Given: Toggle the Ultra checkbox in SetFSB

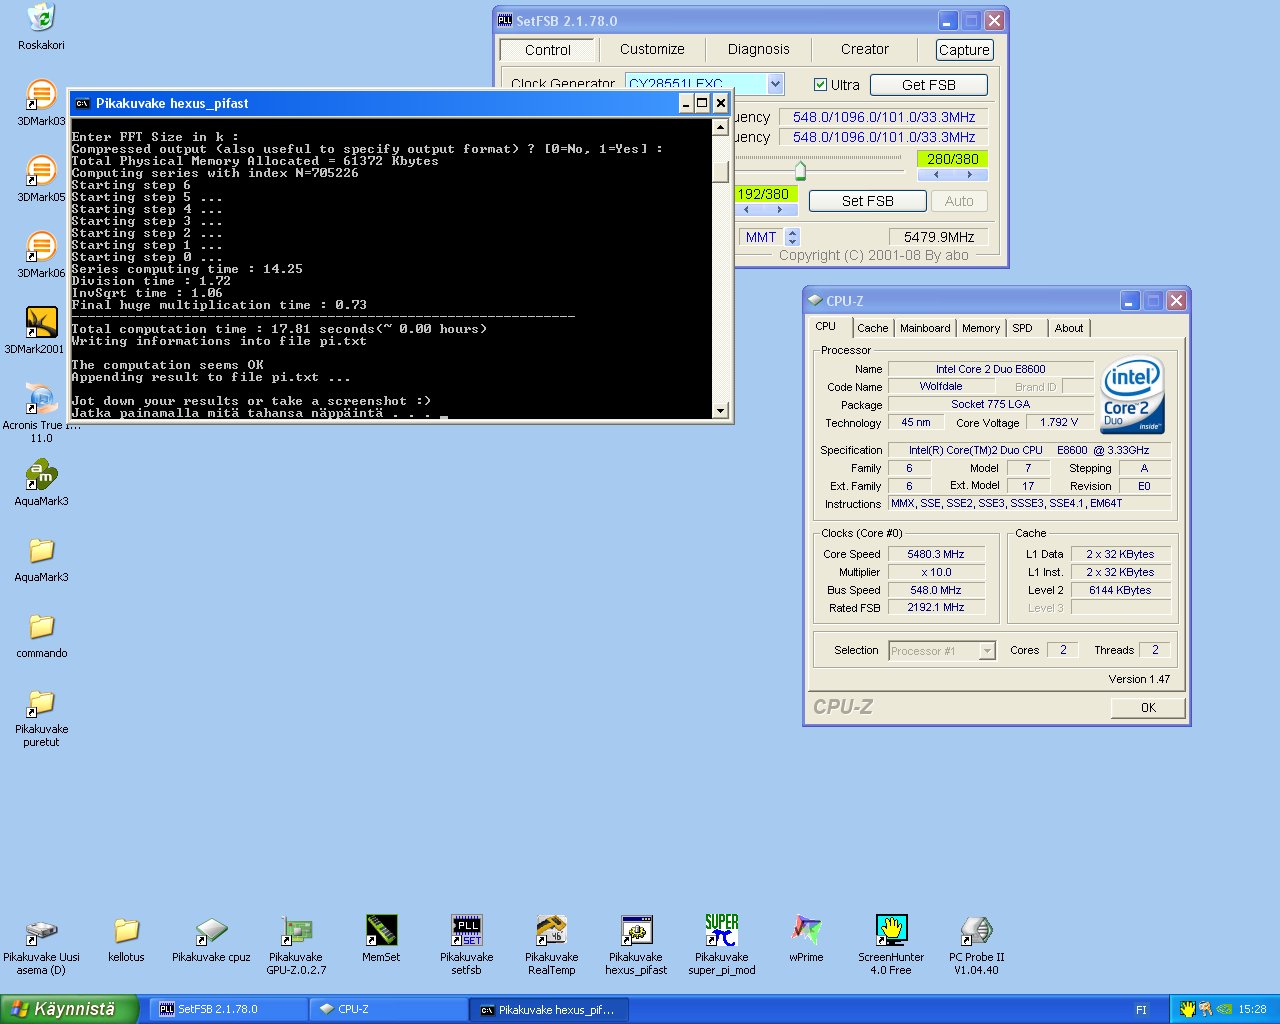Looking at the screenshot, I should [820, 85].
